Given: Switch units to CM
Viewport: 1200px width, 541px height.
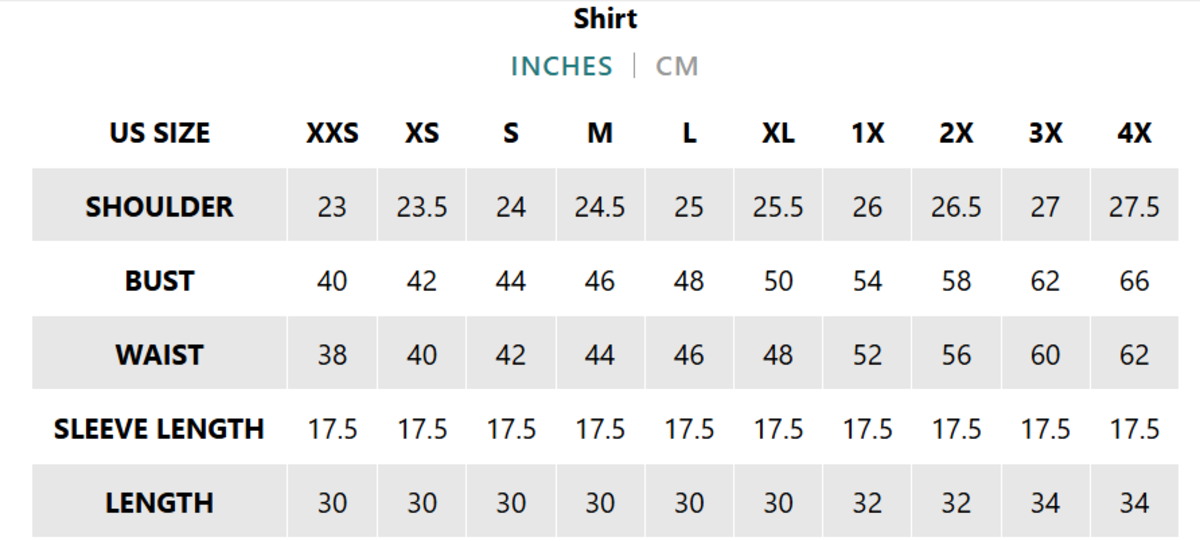Looking at the screenshot, I should point(677,67).
